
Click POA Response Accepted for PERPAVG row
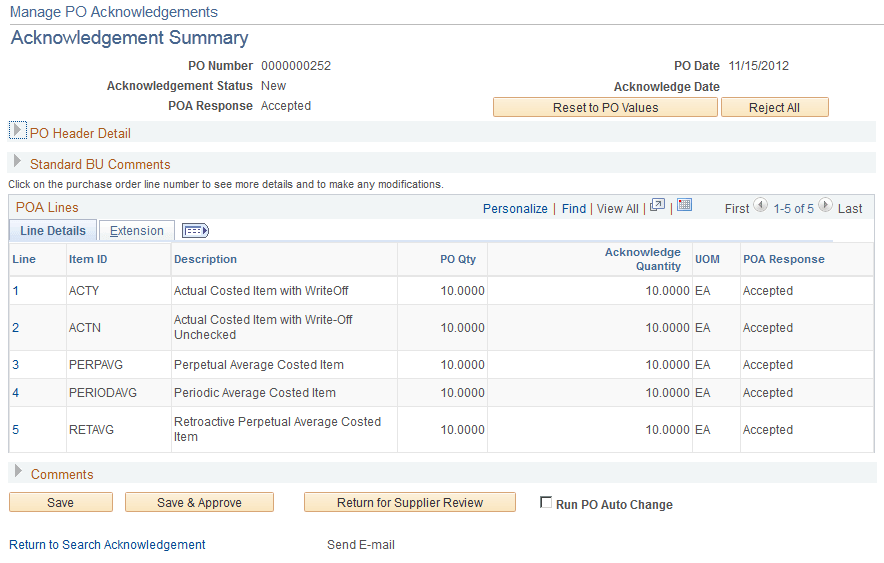[x=768, y=365]
